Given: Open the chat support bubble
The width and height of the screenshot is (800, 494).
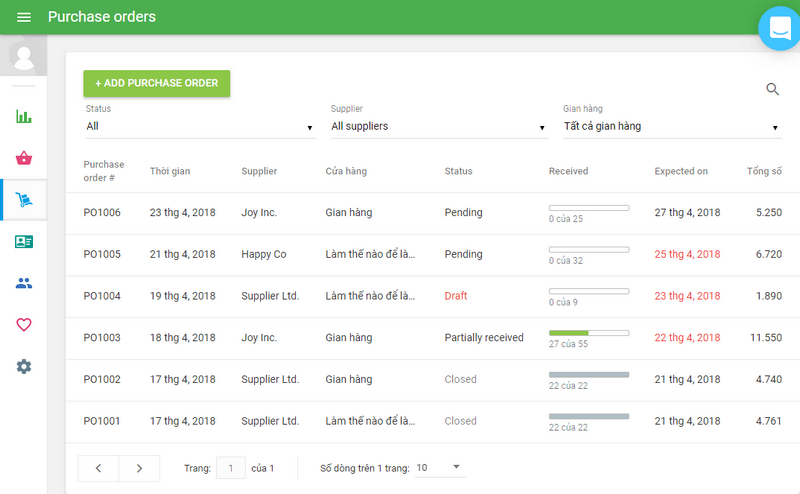Looking at the screenshot, I should 781,29.
